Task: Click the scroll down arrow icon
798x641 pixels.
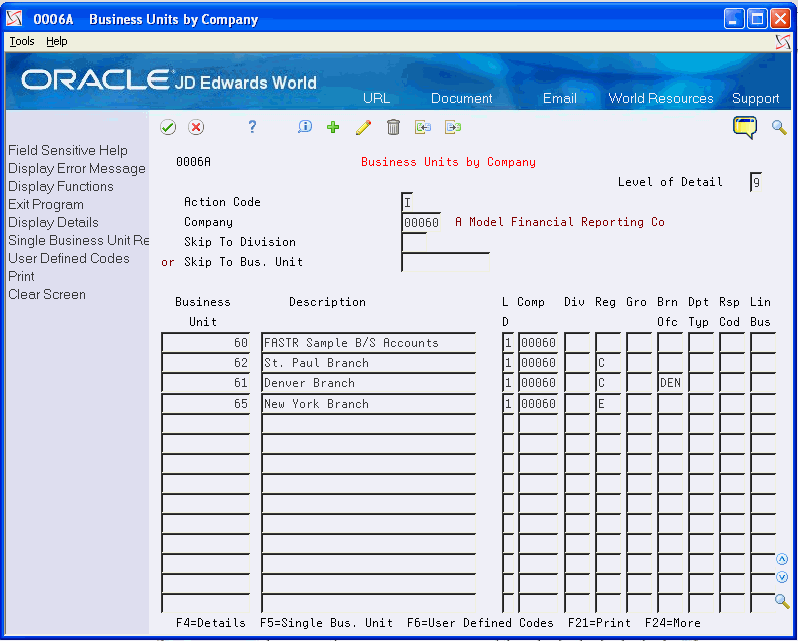Action: coord(782,577)
